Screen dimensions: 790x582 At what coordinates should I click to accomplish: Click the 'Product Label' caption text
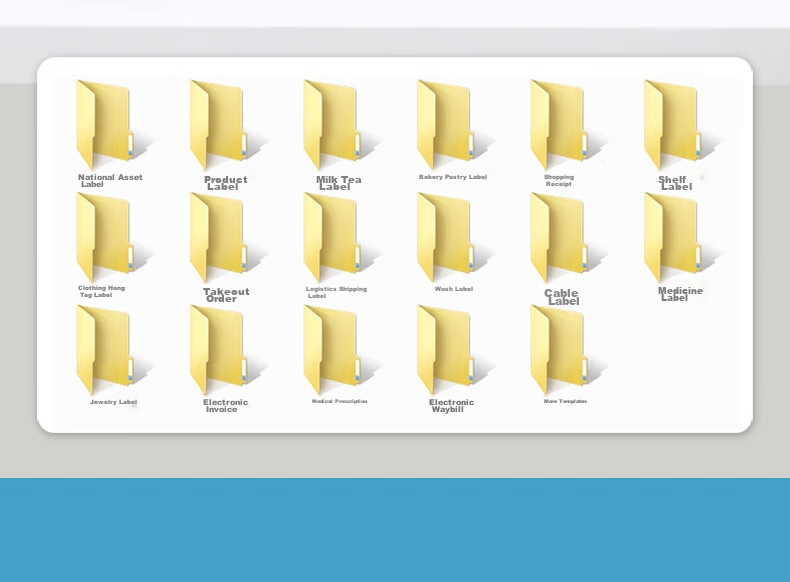tap(225, 183)
